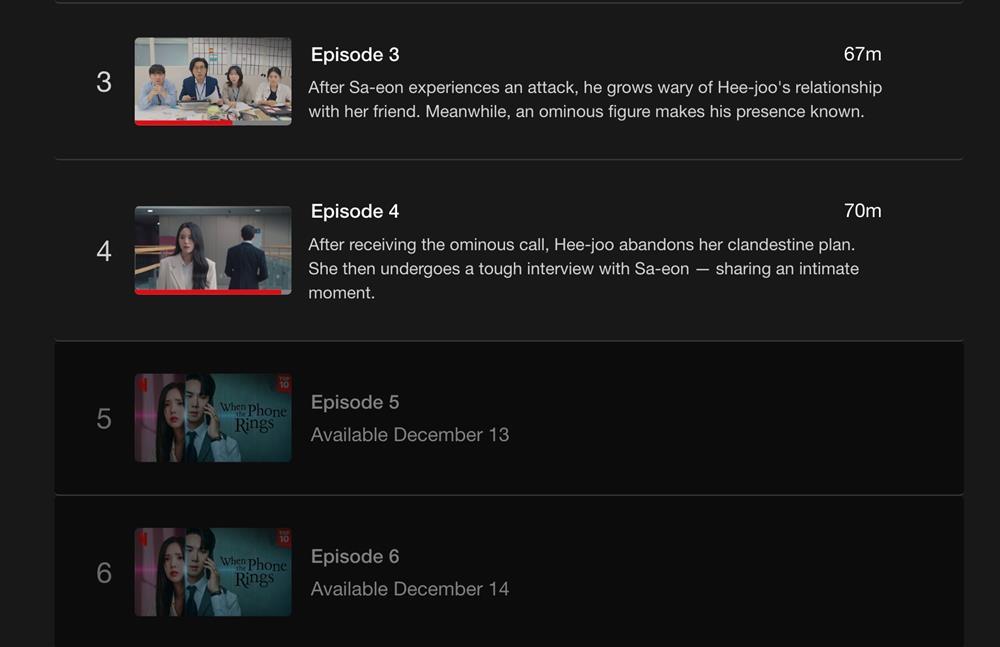Click the 70m duration for Episode 4
The height and width of the screenshot is (647, 1000).
(862, 211)
